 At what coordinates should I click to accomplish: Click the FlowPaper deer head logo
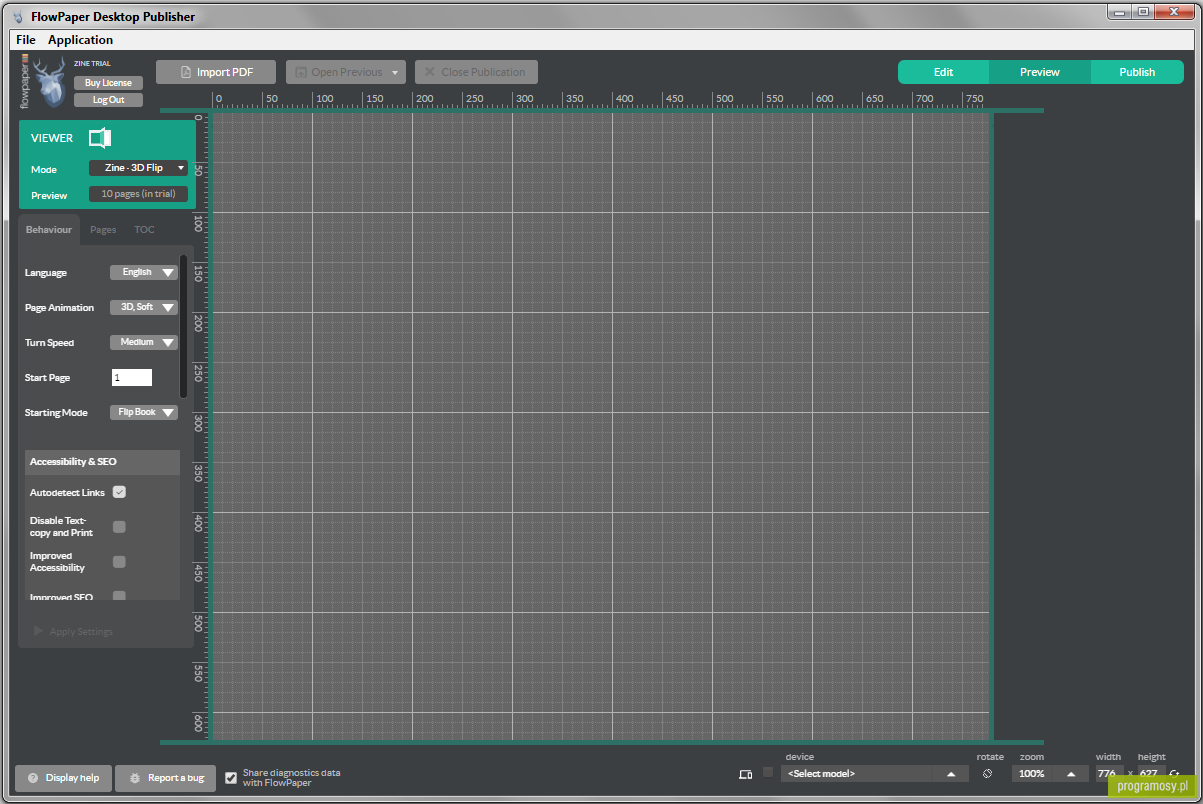point(48,81)
